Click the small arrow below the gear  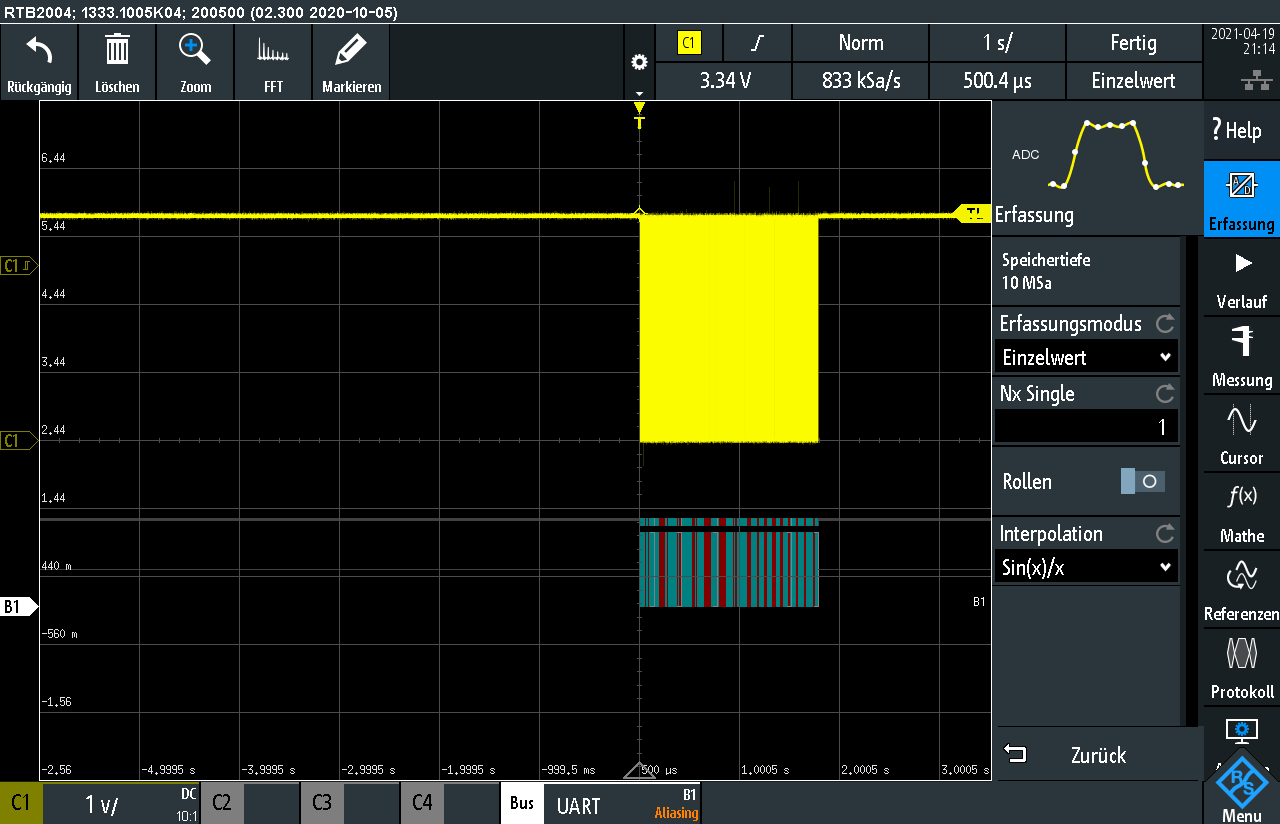pos(640,93)
